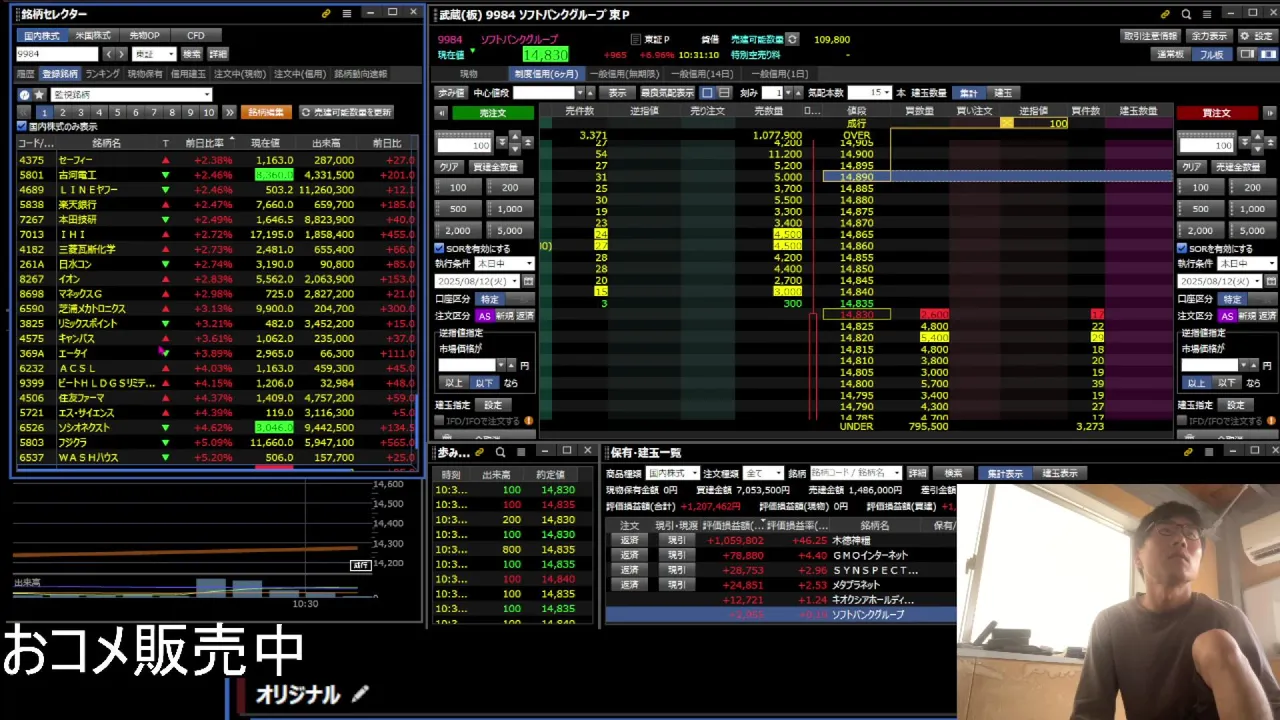
Task: Open the menu icon in 銘柄セレクター window title bar
Action: tap(347, 13)
